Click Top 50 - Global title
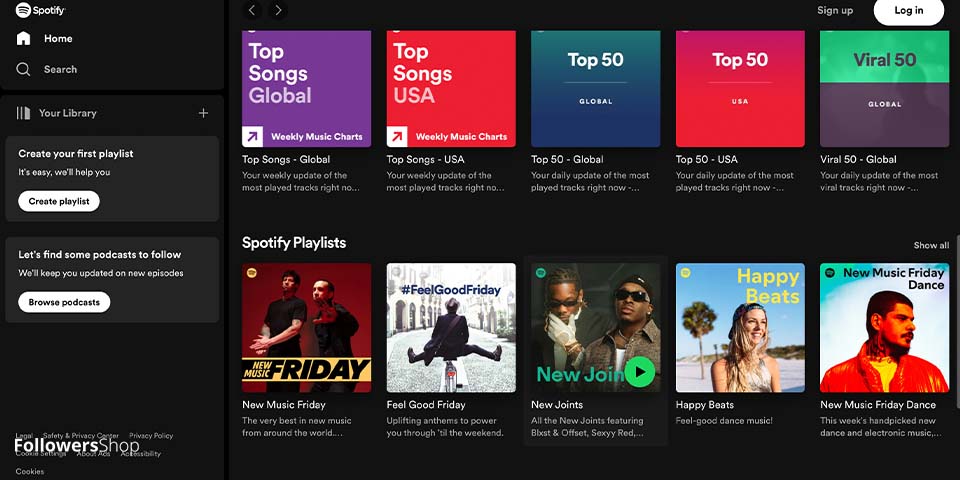The image size is (960, 480). pos(567,159)
